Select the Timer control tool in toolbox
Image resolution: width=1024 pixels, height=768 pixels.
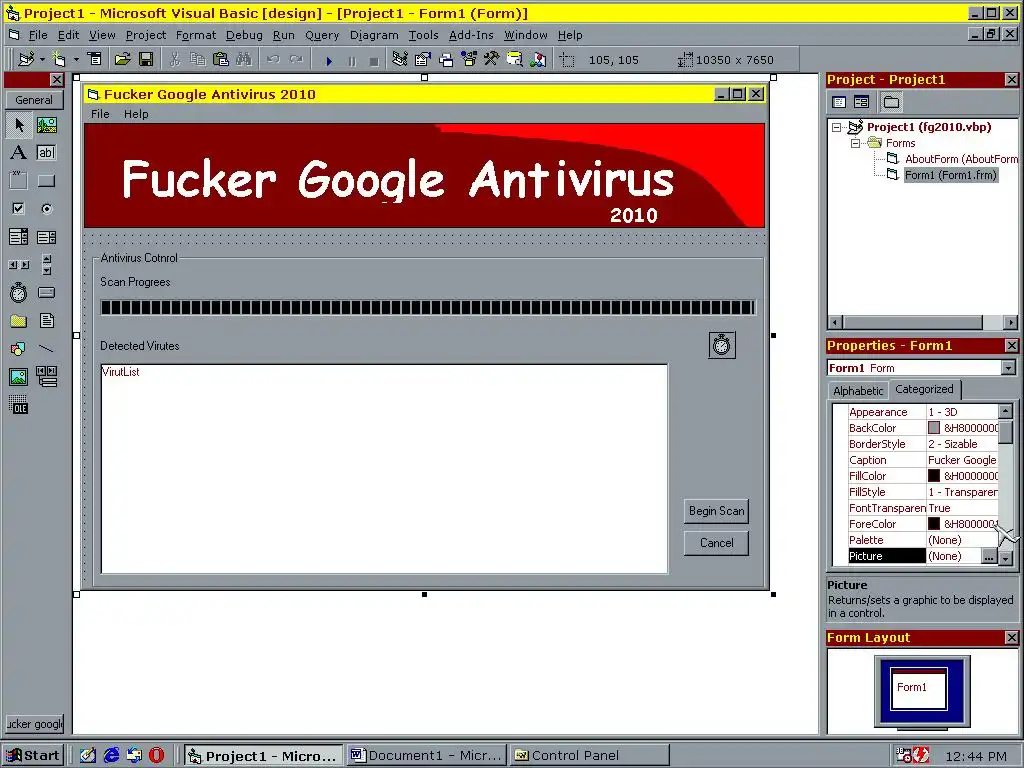click(x=19, y=293)
